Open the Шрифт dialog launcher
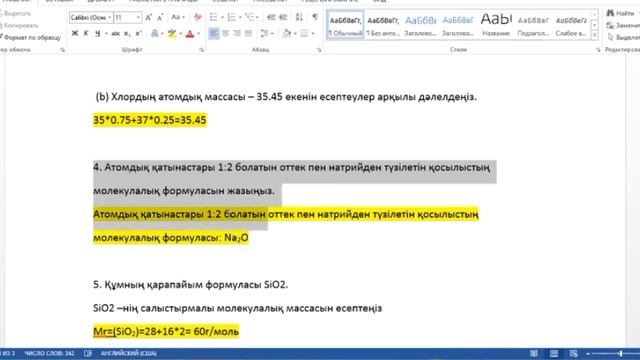640x360 pixels. [202, 50]
